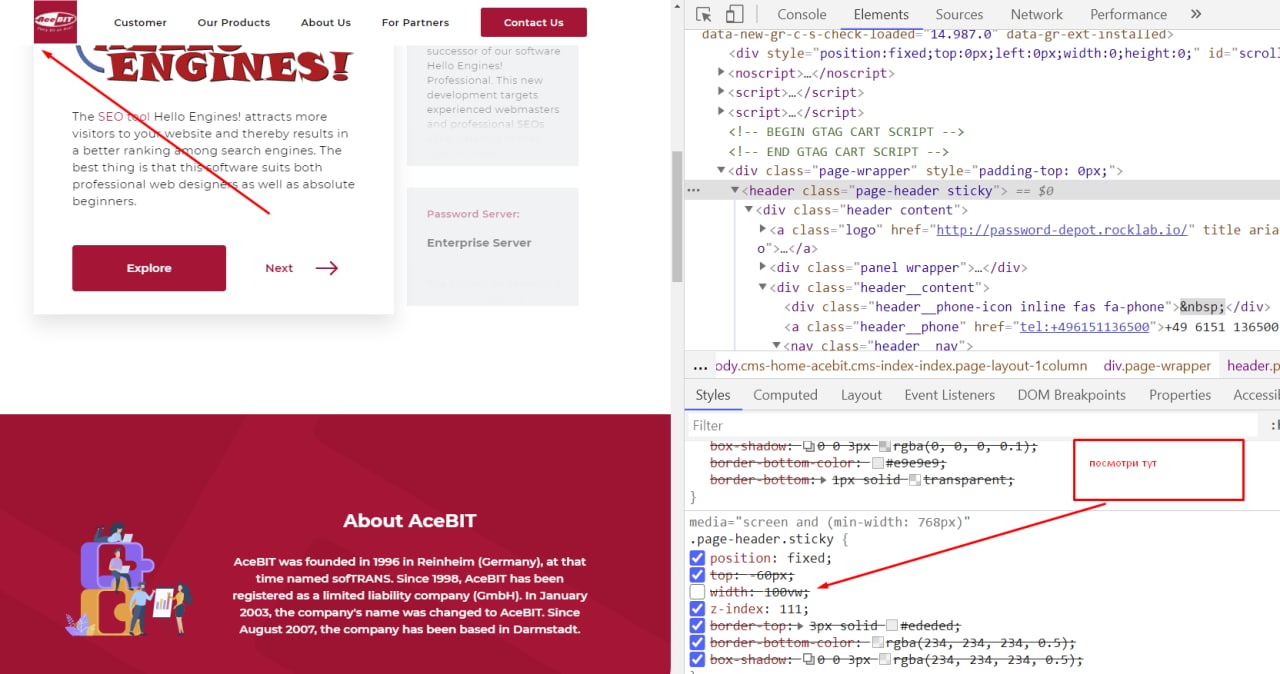The image size is (1280, 674).
Task: Open For Partners in the site navigation
Action: click(x=415, y=22)
